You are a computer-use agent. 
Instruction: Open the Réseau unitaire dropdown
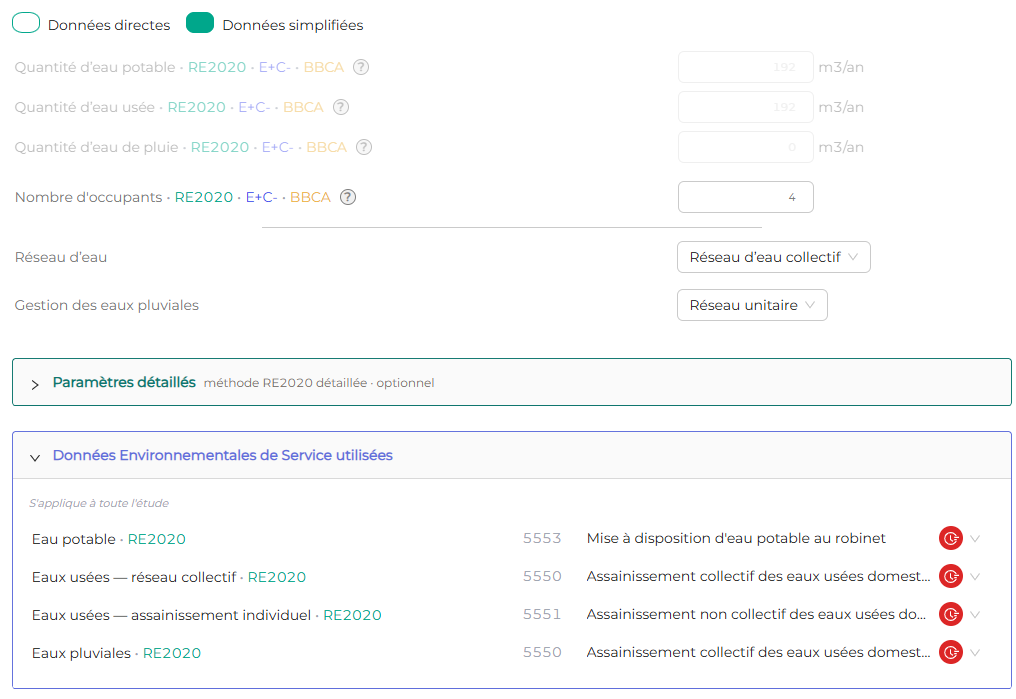point(752,305)
